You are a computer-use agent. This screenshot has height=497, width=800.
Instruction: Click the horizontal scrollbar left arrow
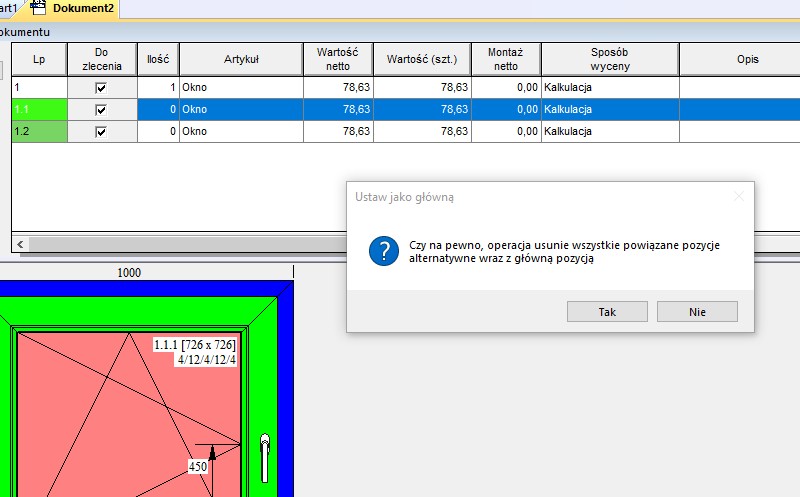pyautogui.click(x=20, y=244)
